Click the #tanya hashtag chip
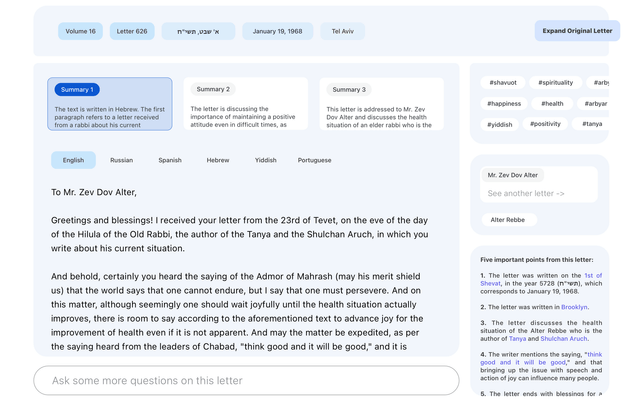Viewport: 640px width, 400px height. coord(592,124)
